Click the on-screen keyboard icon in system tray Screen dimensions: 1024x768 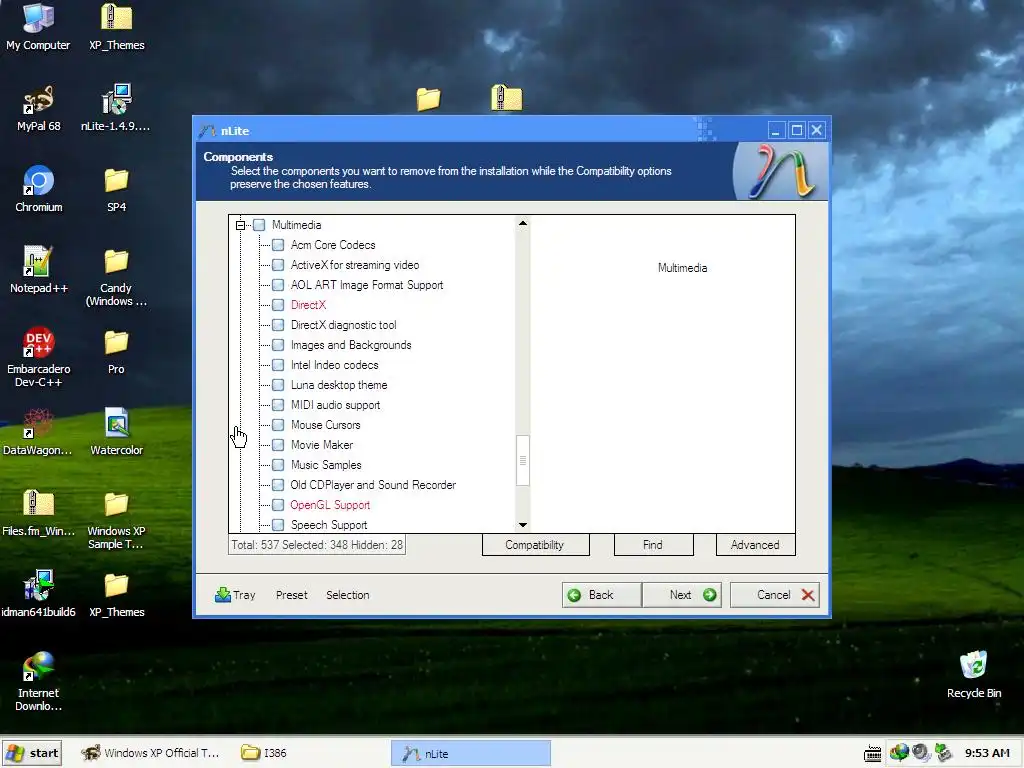click(x=872, y=753)
